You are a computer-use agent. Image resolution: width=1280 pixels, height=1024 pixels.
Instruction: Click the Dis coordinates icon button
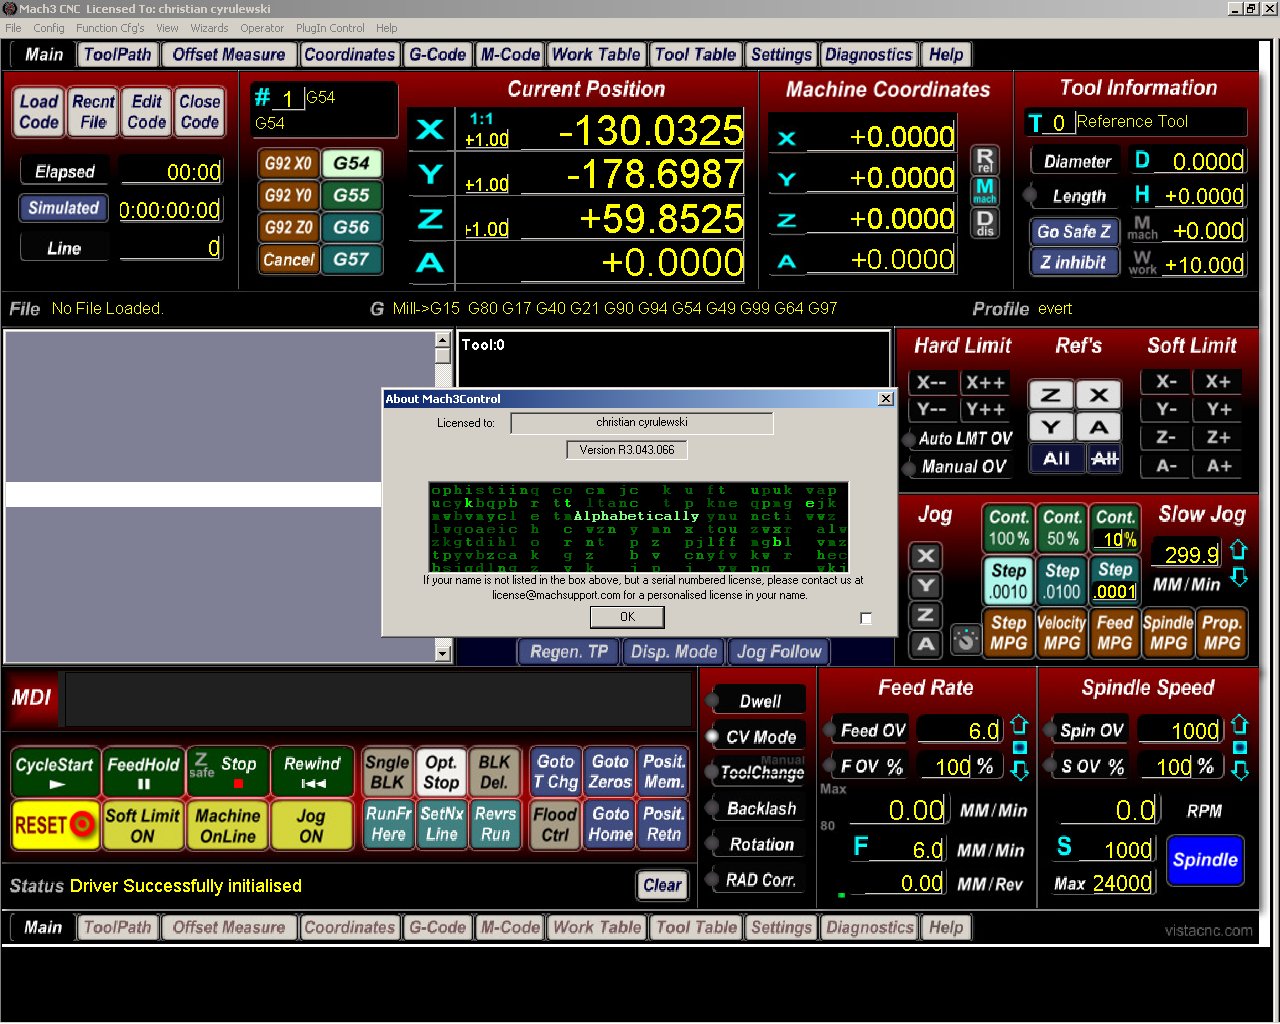coord(985,222)
